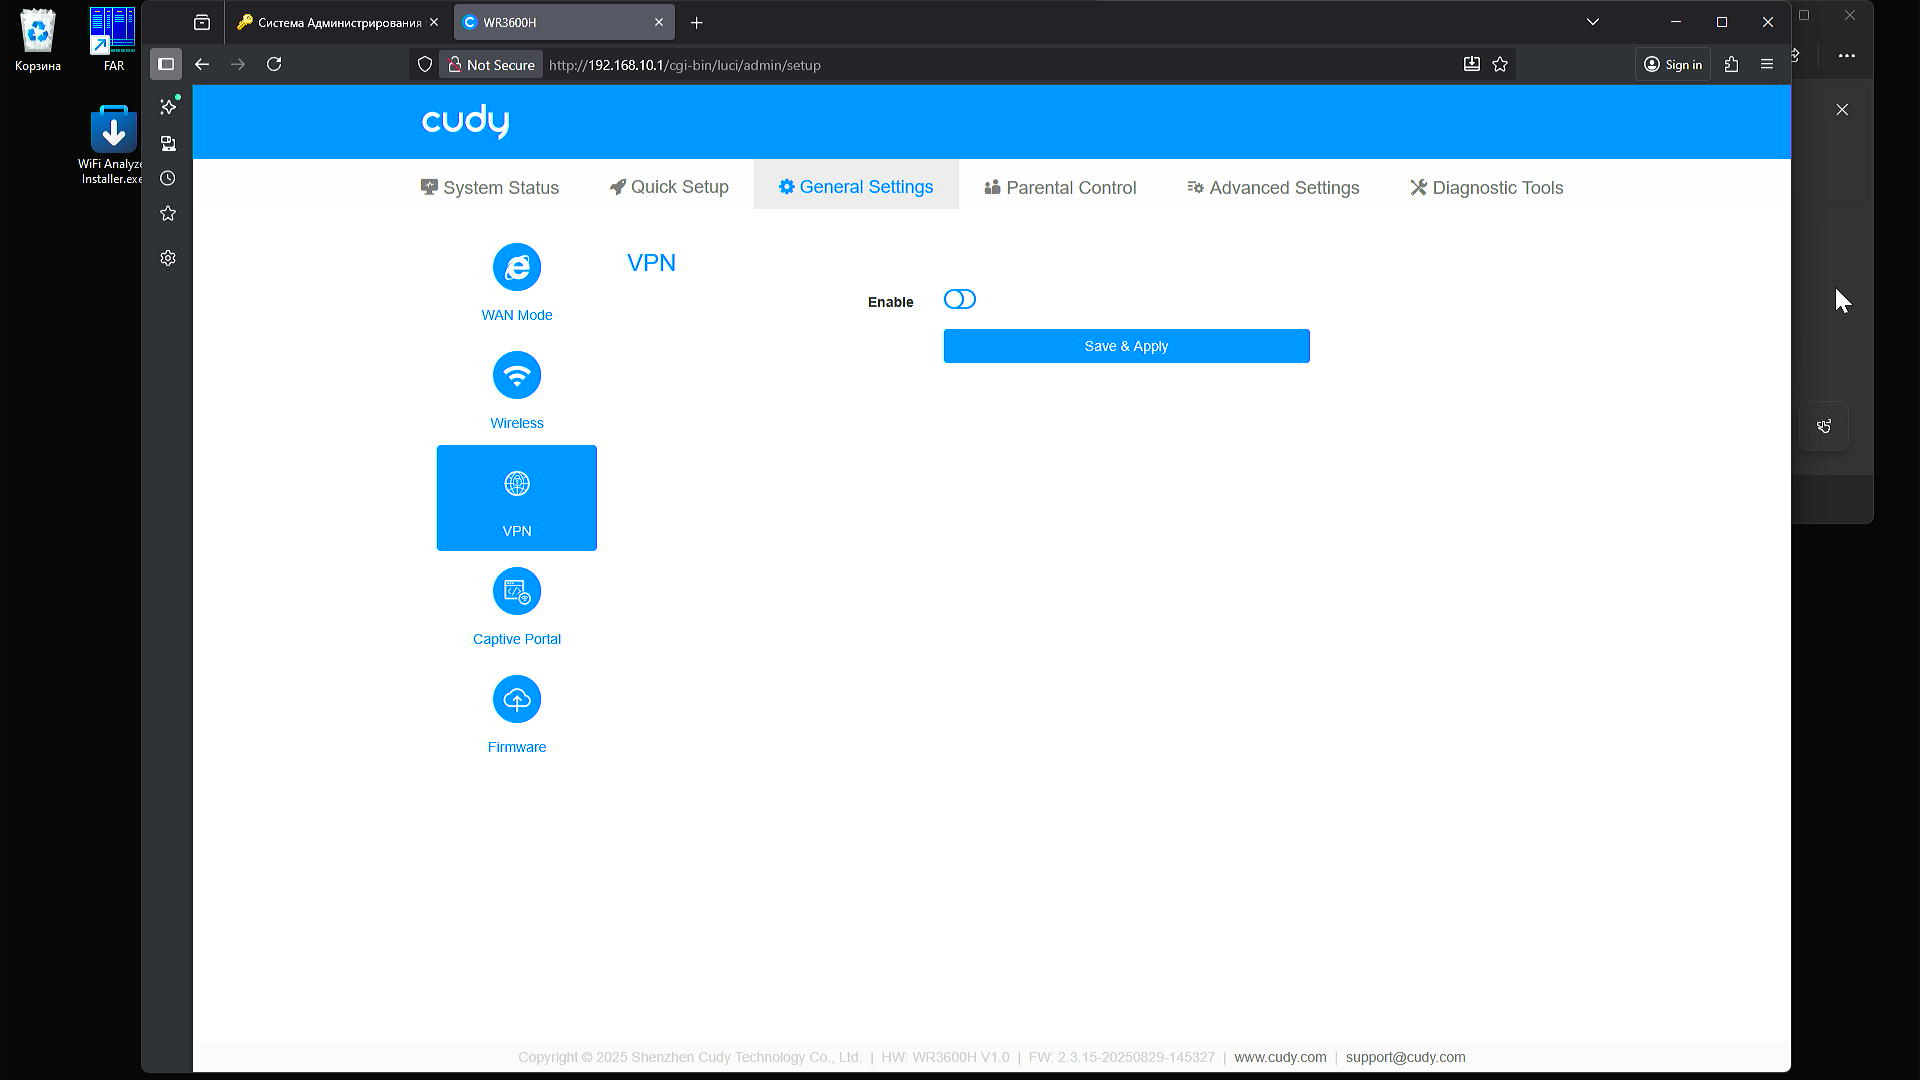
Task: Open the www.cudy.com footer link
Action: tap(1280, 1057)
